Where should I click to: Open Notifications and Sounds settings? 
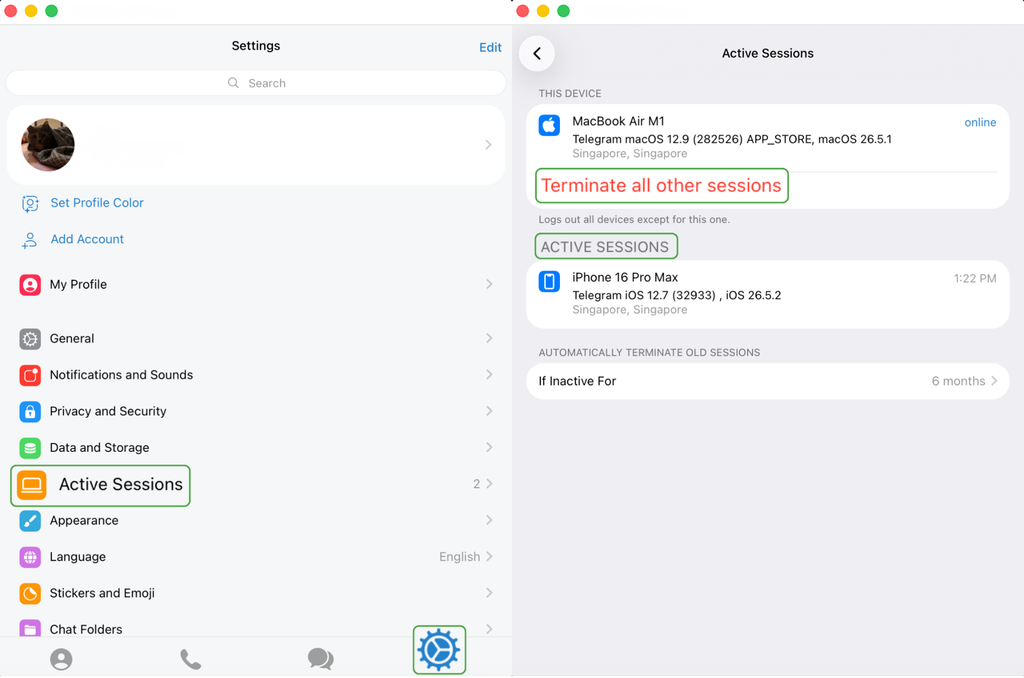[256, 375]
